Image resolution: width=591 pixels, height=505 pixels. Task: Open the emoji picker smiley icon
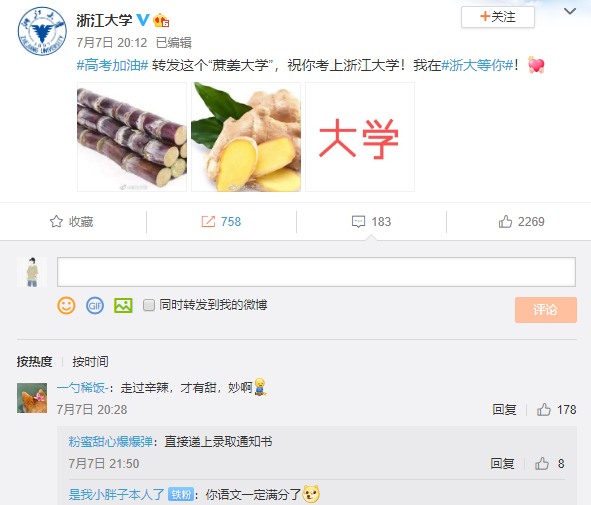click(66, 305)
